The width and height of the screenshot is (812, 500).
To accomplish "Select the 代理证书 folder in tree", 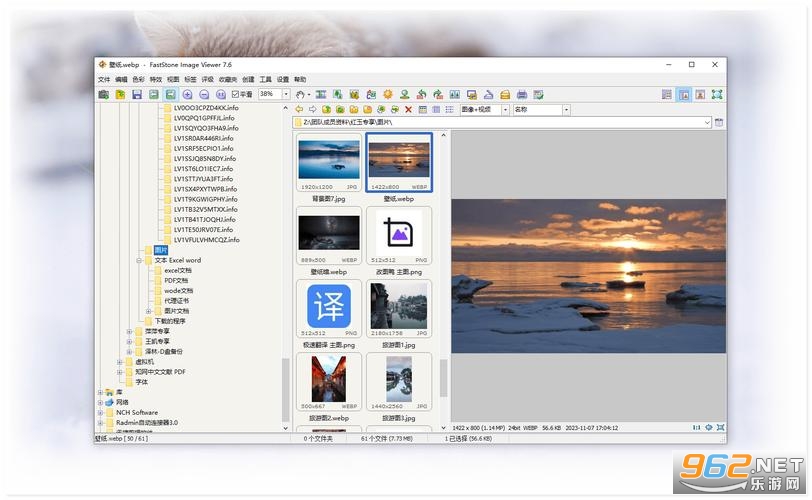I will click(177, 301).
